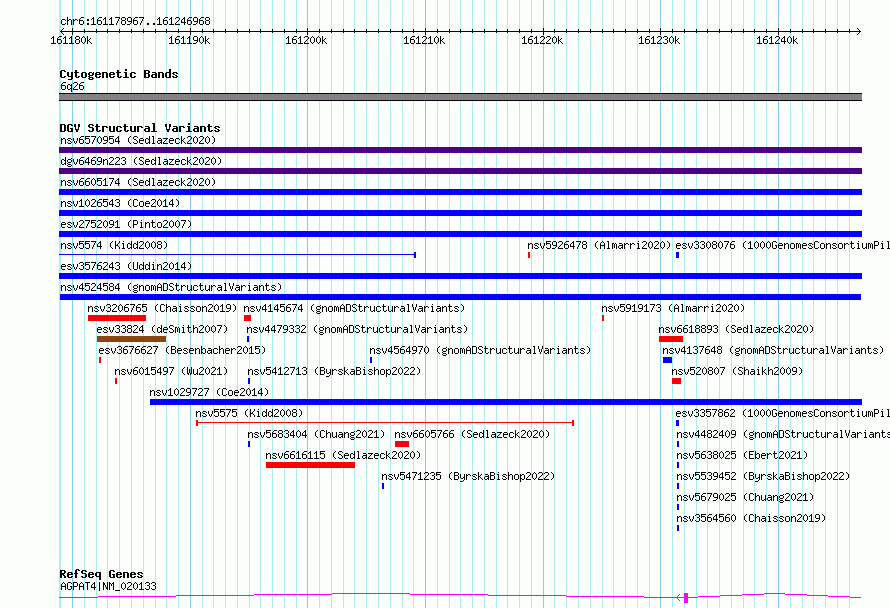Click the 161210k ruler tick label
This screenshot has height=608, width=890.
coord(424,40)
